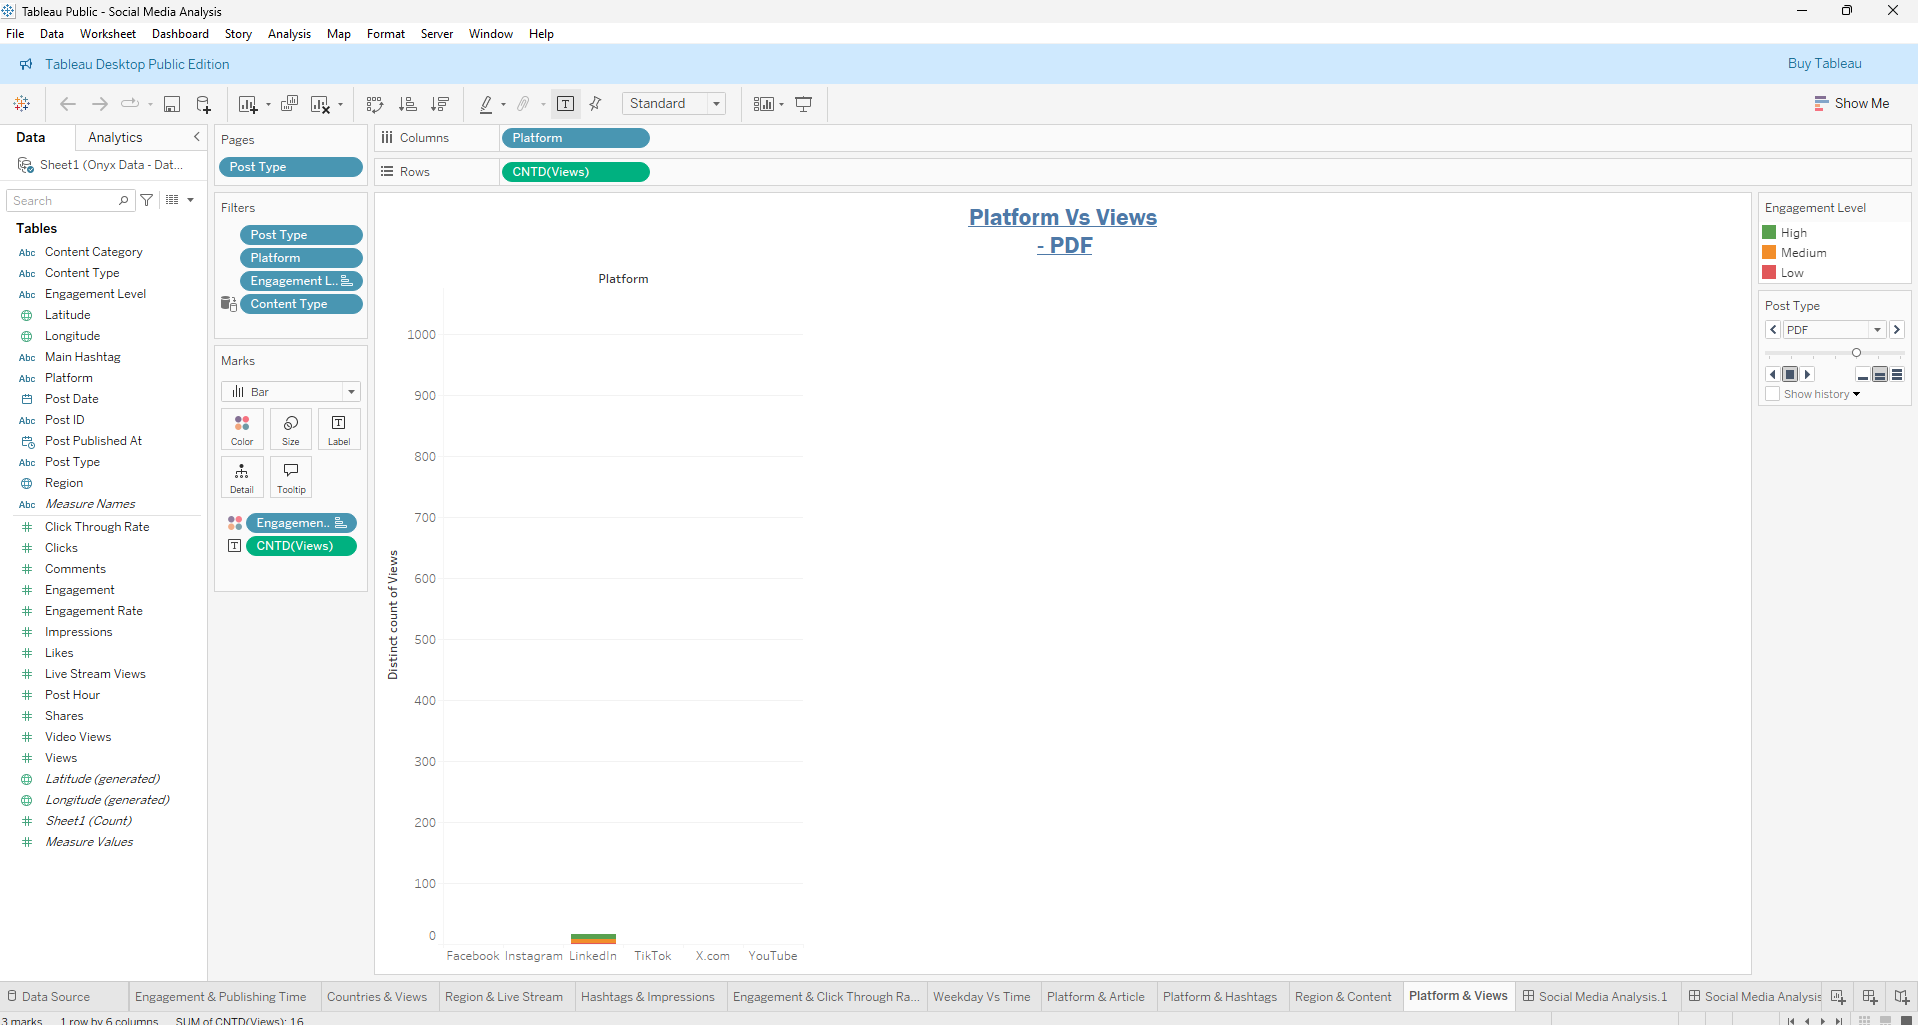Swap rows and columns icon
Image resolution: width=1918 pixels, height=1025 pixels.
pos(375,104)
